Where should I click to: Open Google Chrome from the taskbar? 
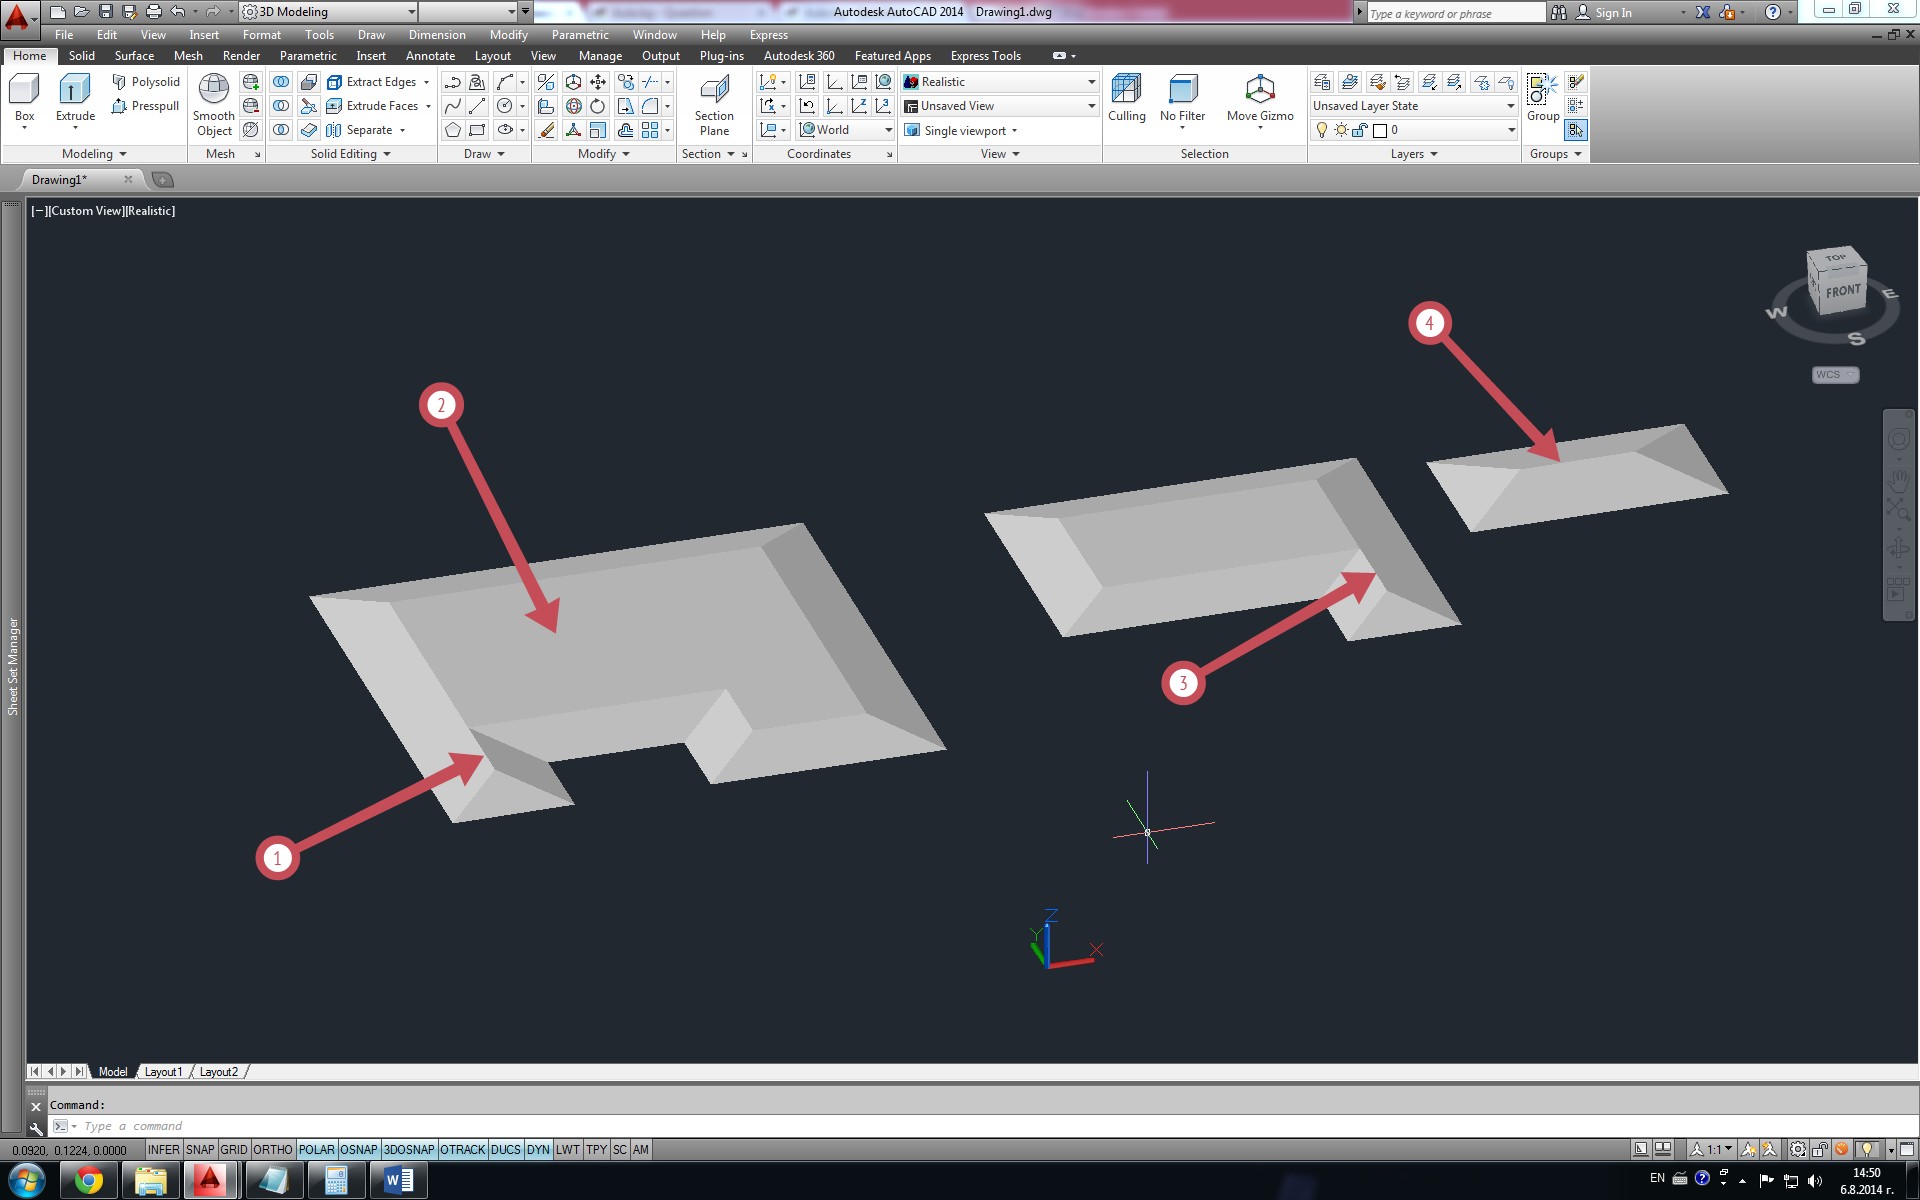point(88,1181)
